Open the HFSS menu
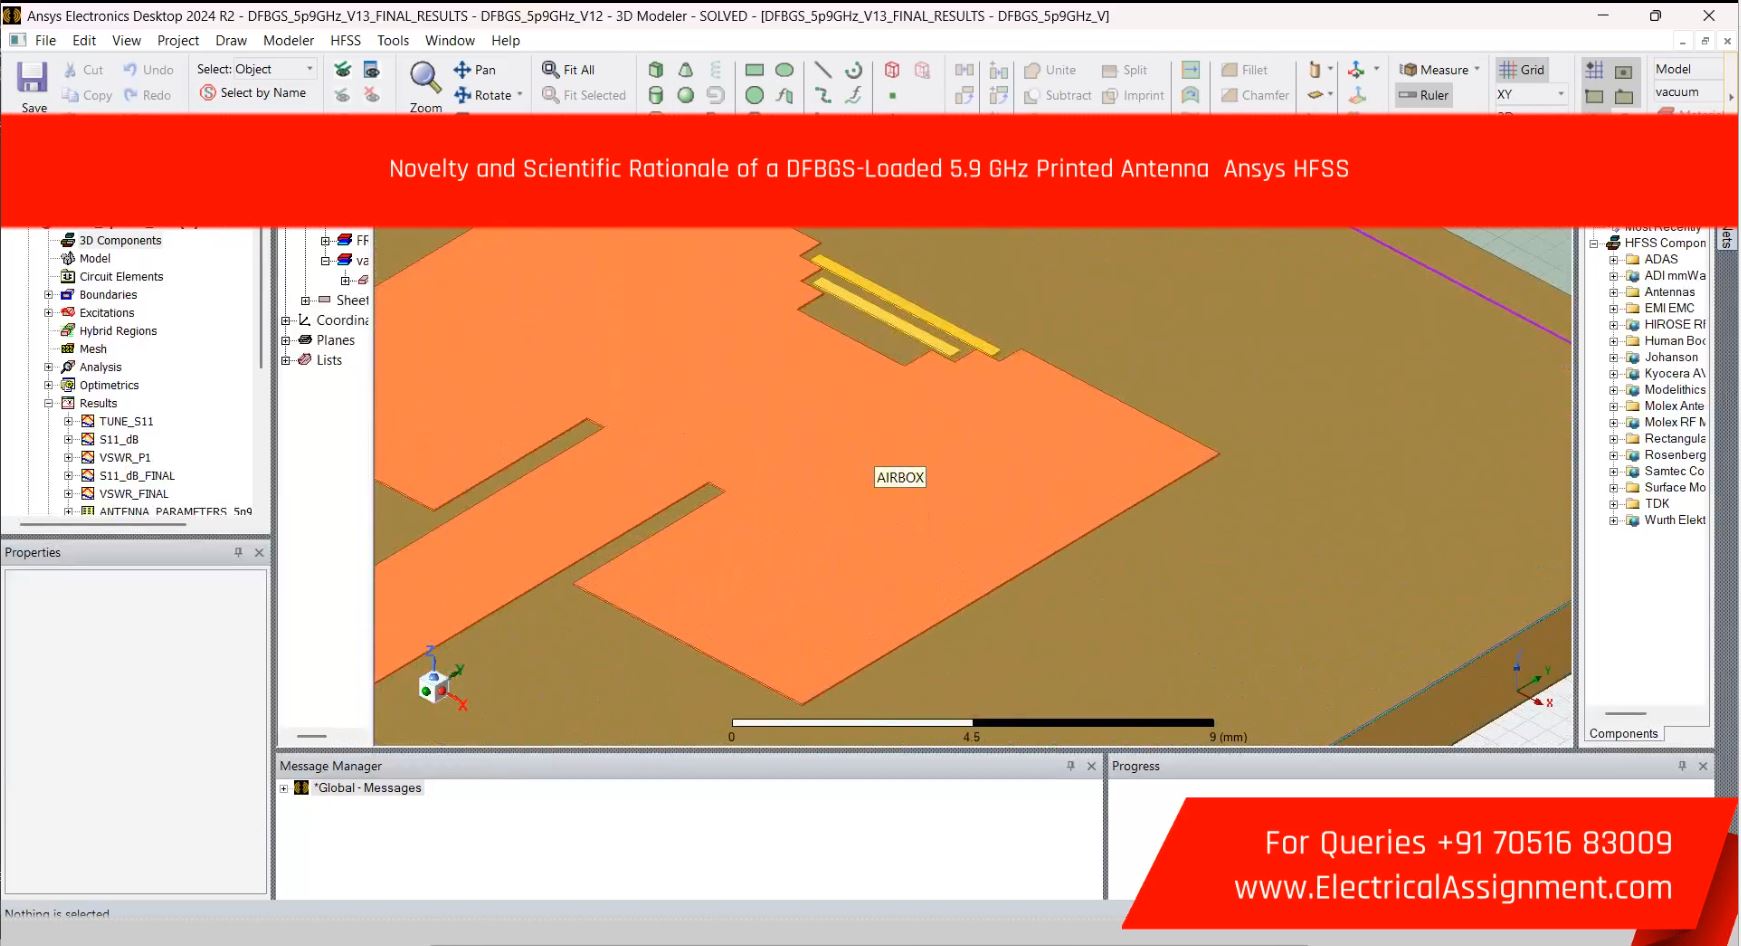This screenshot has width=1741, height=946. point(345,40)
